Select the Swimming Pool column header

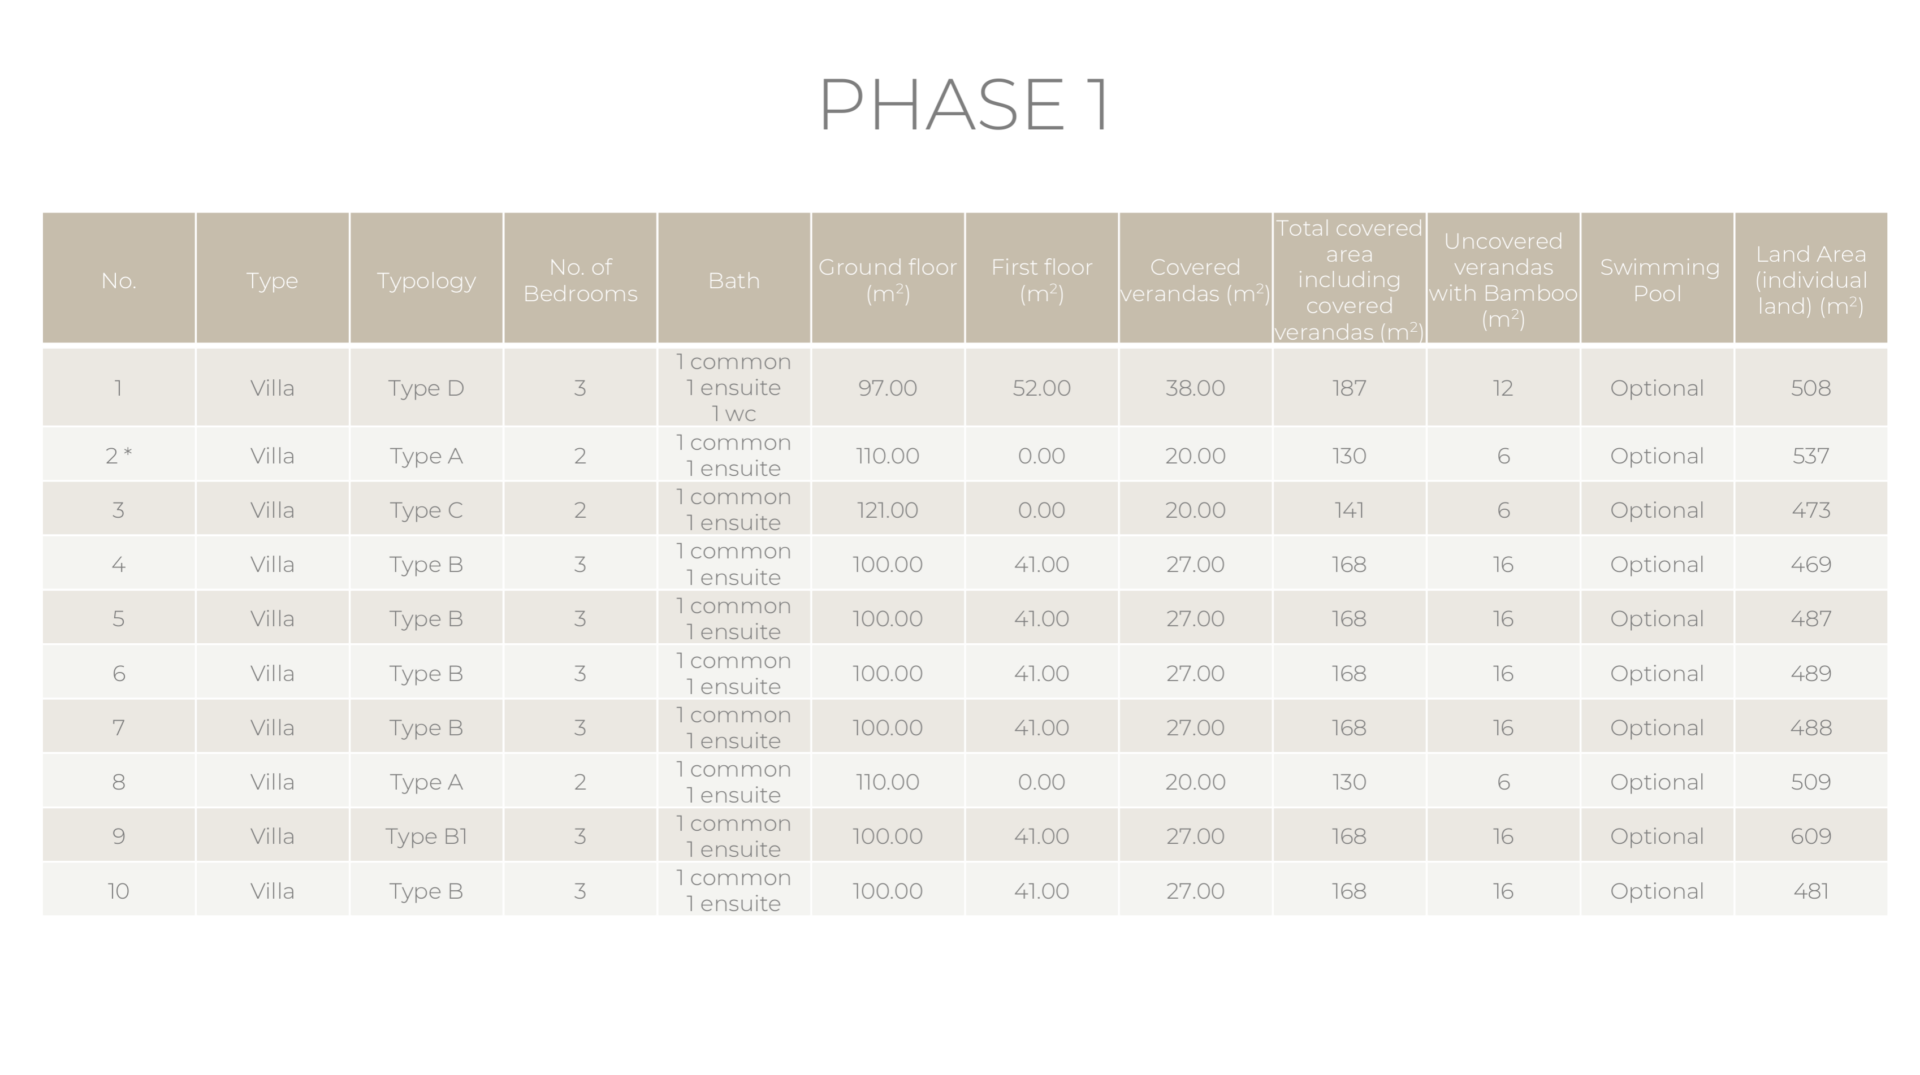coord(1657,281)
